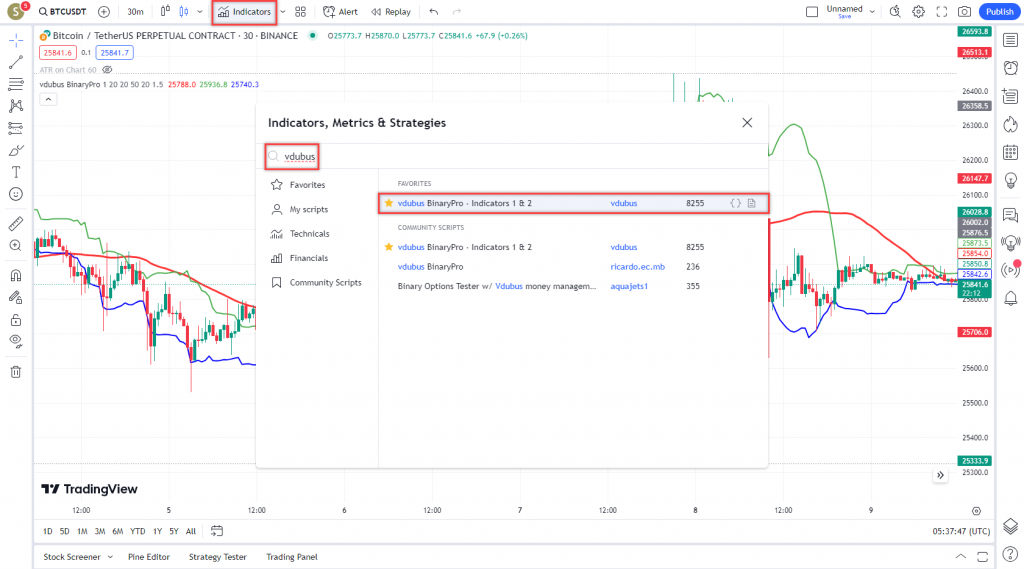Open the BTCUSDT symbol search

pyautogui.click(x=63, y=12)
